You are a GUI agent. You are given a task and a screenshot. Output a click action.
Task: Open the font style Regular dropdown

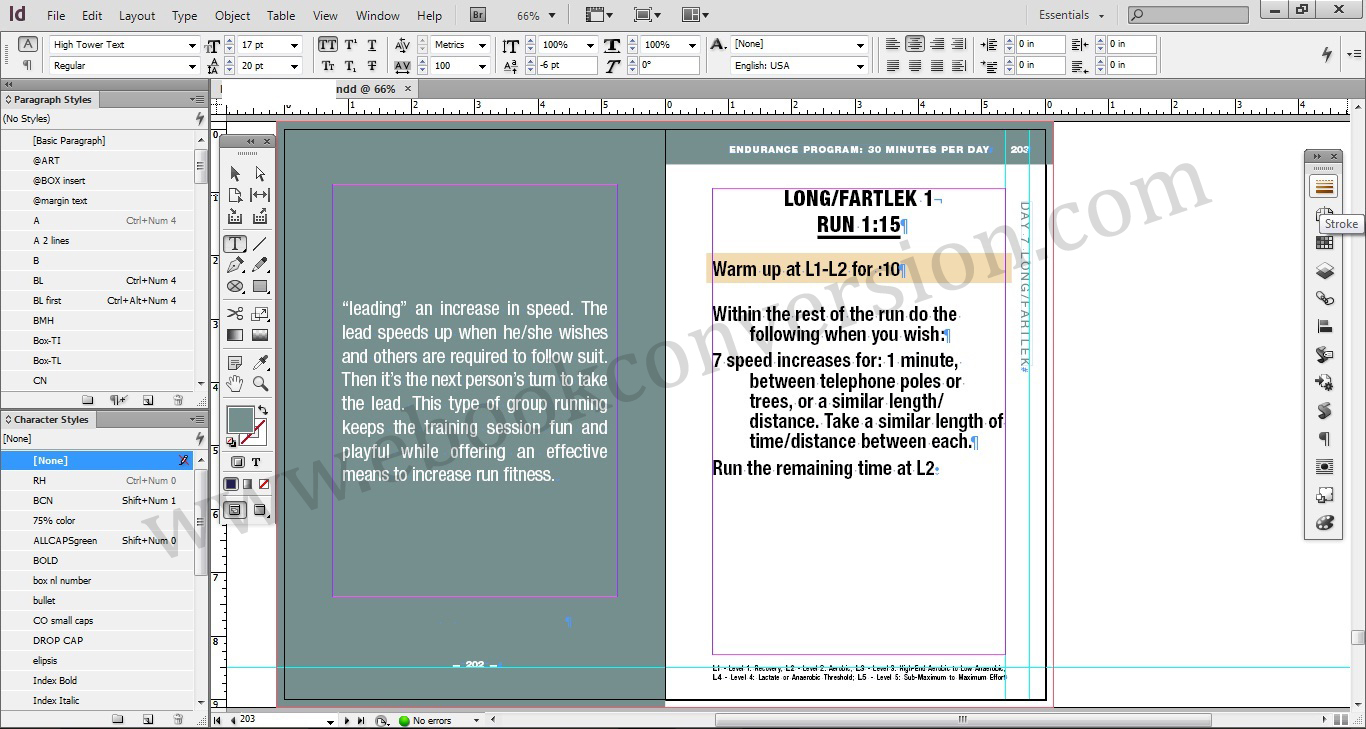193,66
